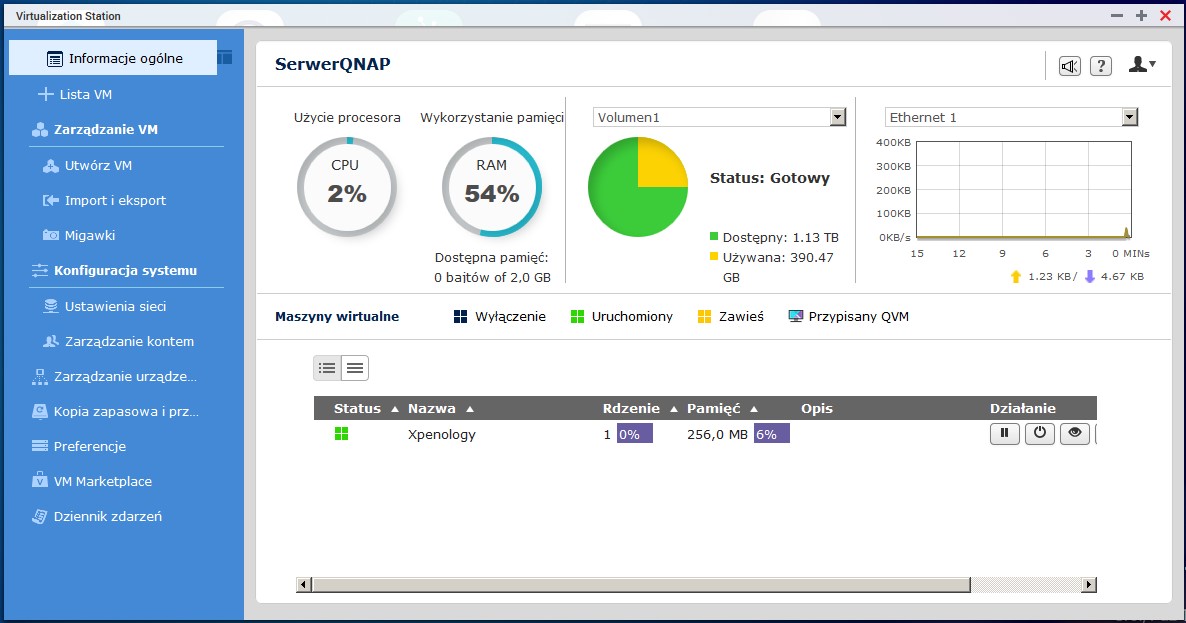1186x623 pixels.
Task: Open Preferencje page
Action: click(89, 446)
